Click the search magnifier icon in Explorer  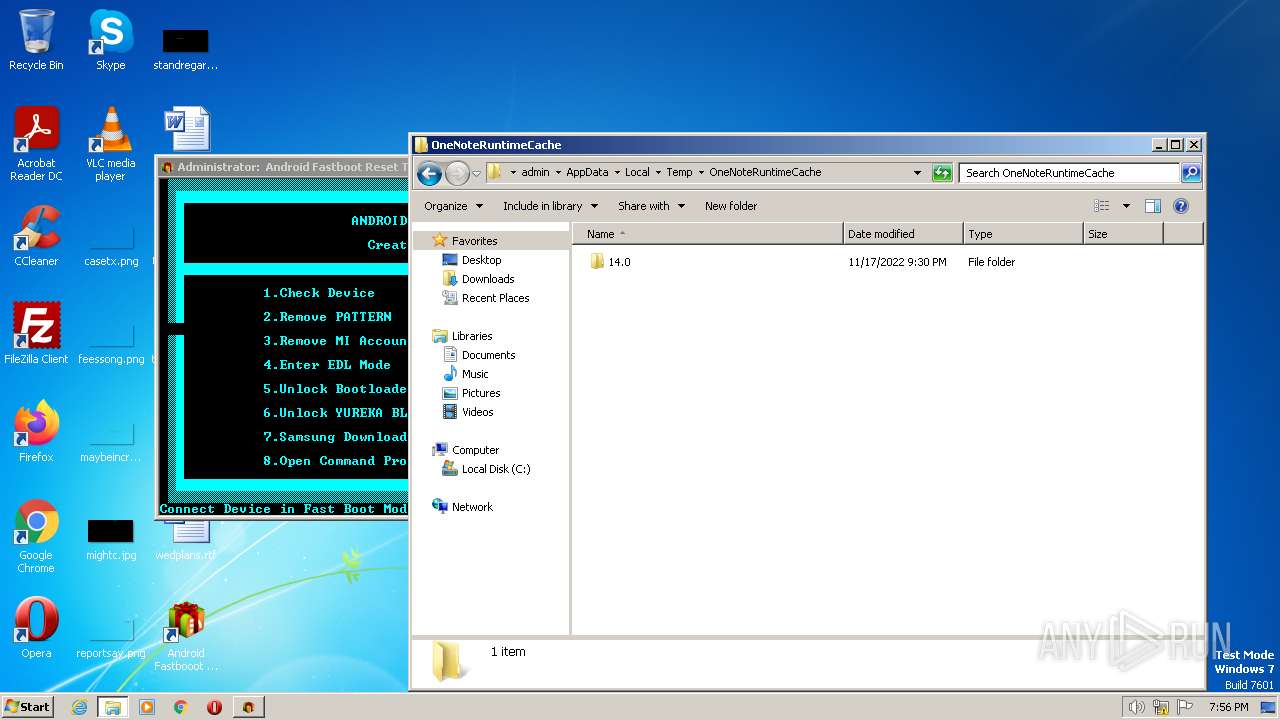tap(1190, 173)
